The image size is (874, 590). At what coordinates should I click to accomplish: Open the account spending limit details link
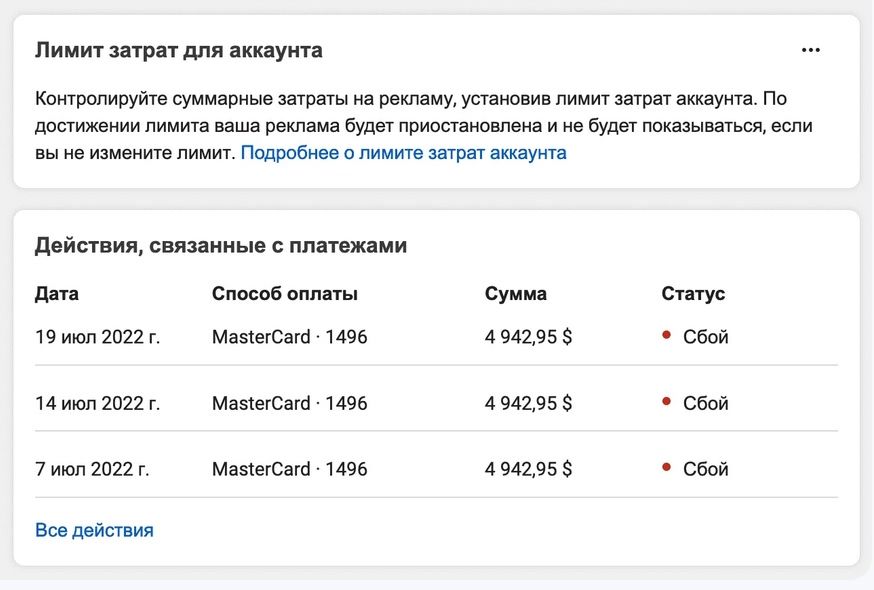(403, 153)
